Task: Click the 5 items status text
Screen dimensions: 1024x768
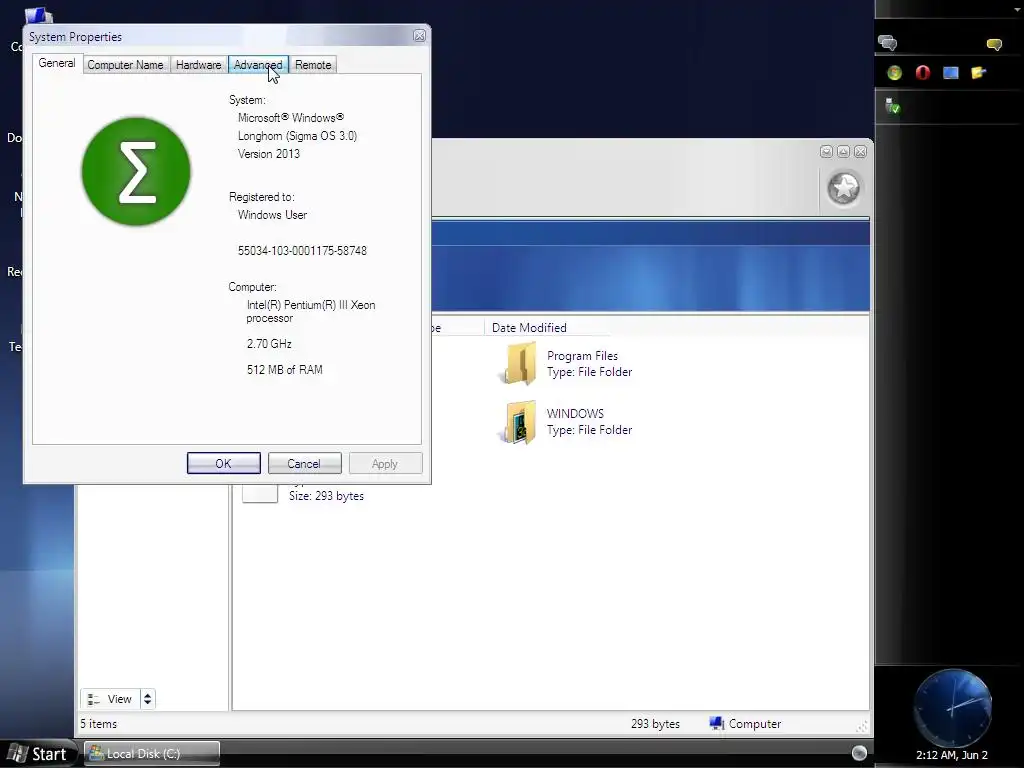Action: (99, 724)
